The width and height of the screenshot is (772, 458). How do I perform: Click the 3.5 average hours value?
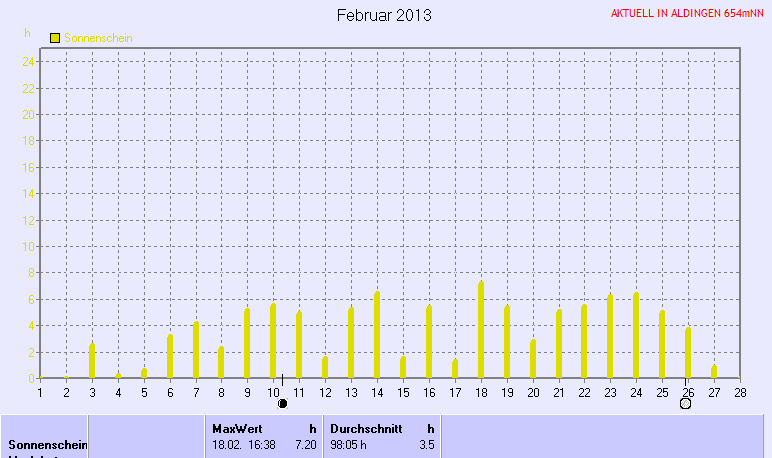[426, 444]
